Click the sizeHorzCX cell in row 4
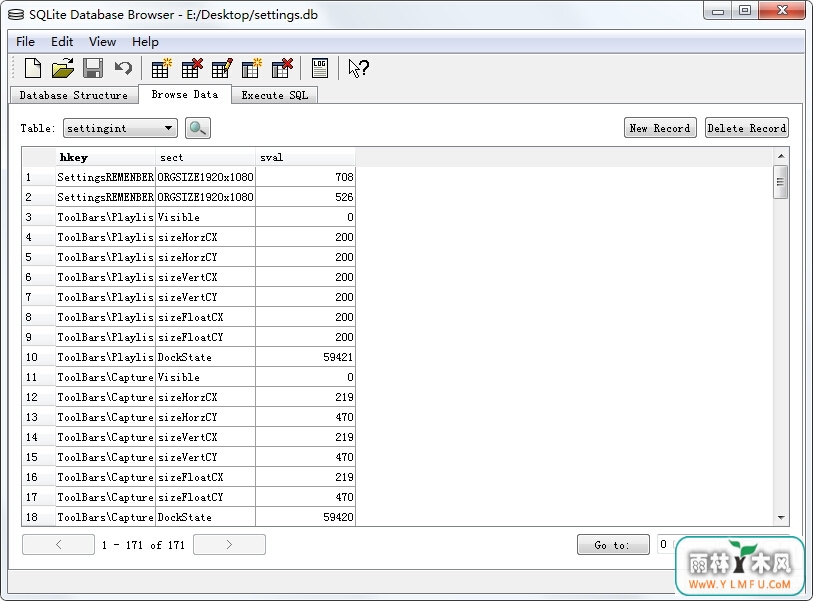Image resolution: width=813 pixels, height=601 pixels. tap(205, 237)
